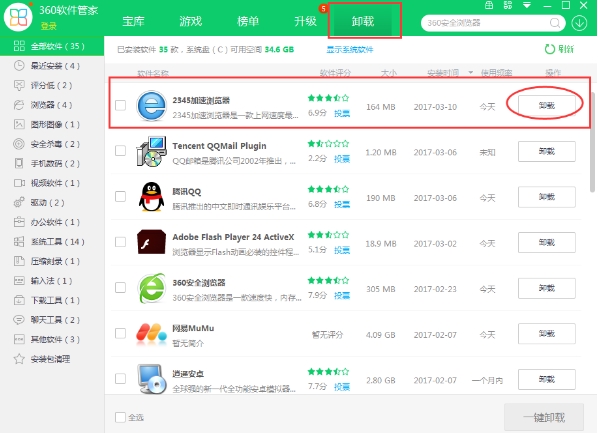Viewport: 598px width, 433px height.
Task: Check the 逍遥安卓 checkbox
Action: (121, 378)
